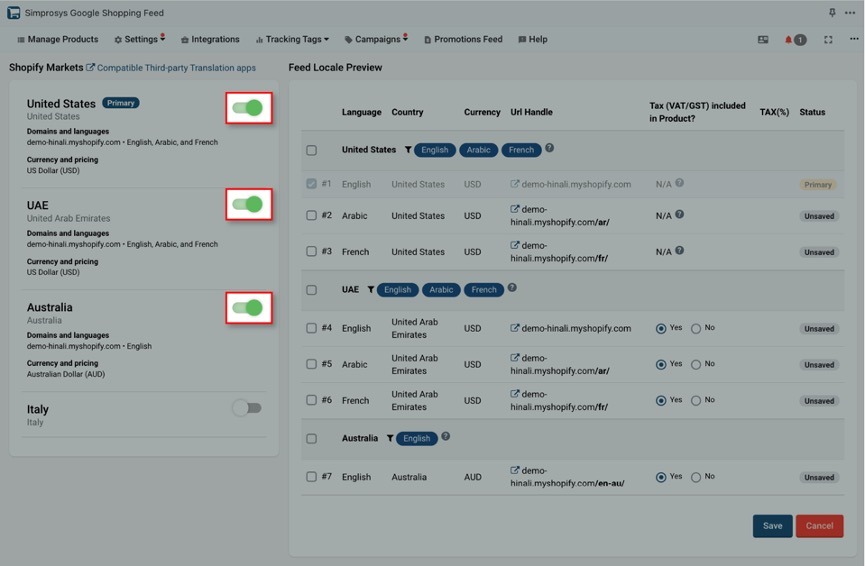The width and height of the screenshot is (866, 566).
Task: Check the United States group checkbox
Action: pyautogui.click(x=311, y=150)
